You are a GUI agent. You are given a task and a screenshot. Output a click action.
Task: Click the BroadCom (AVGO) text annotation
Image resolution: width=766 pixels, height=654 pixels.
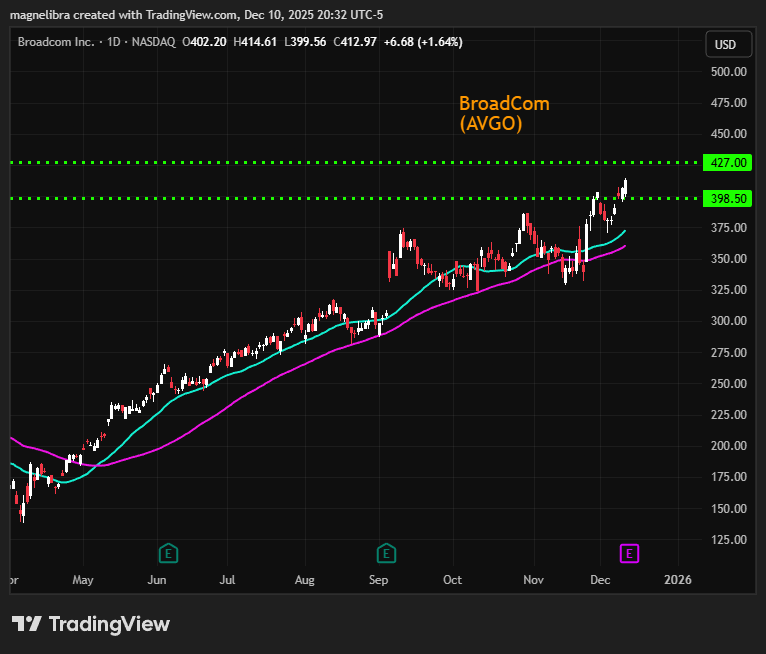point(504,113)
